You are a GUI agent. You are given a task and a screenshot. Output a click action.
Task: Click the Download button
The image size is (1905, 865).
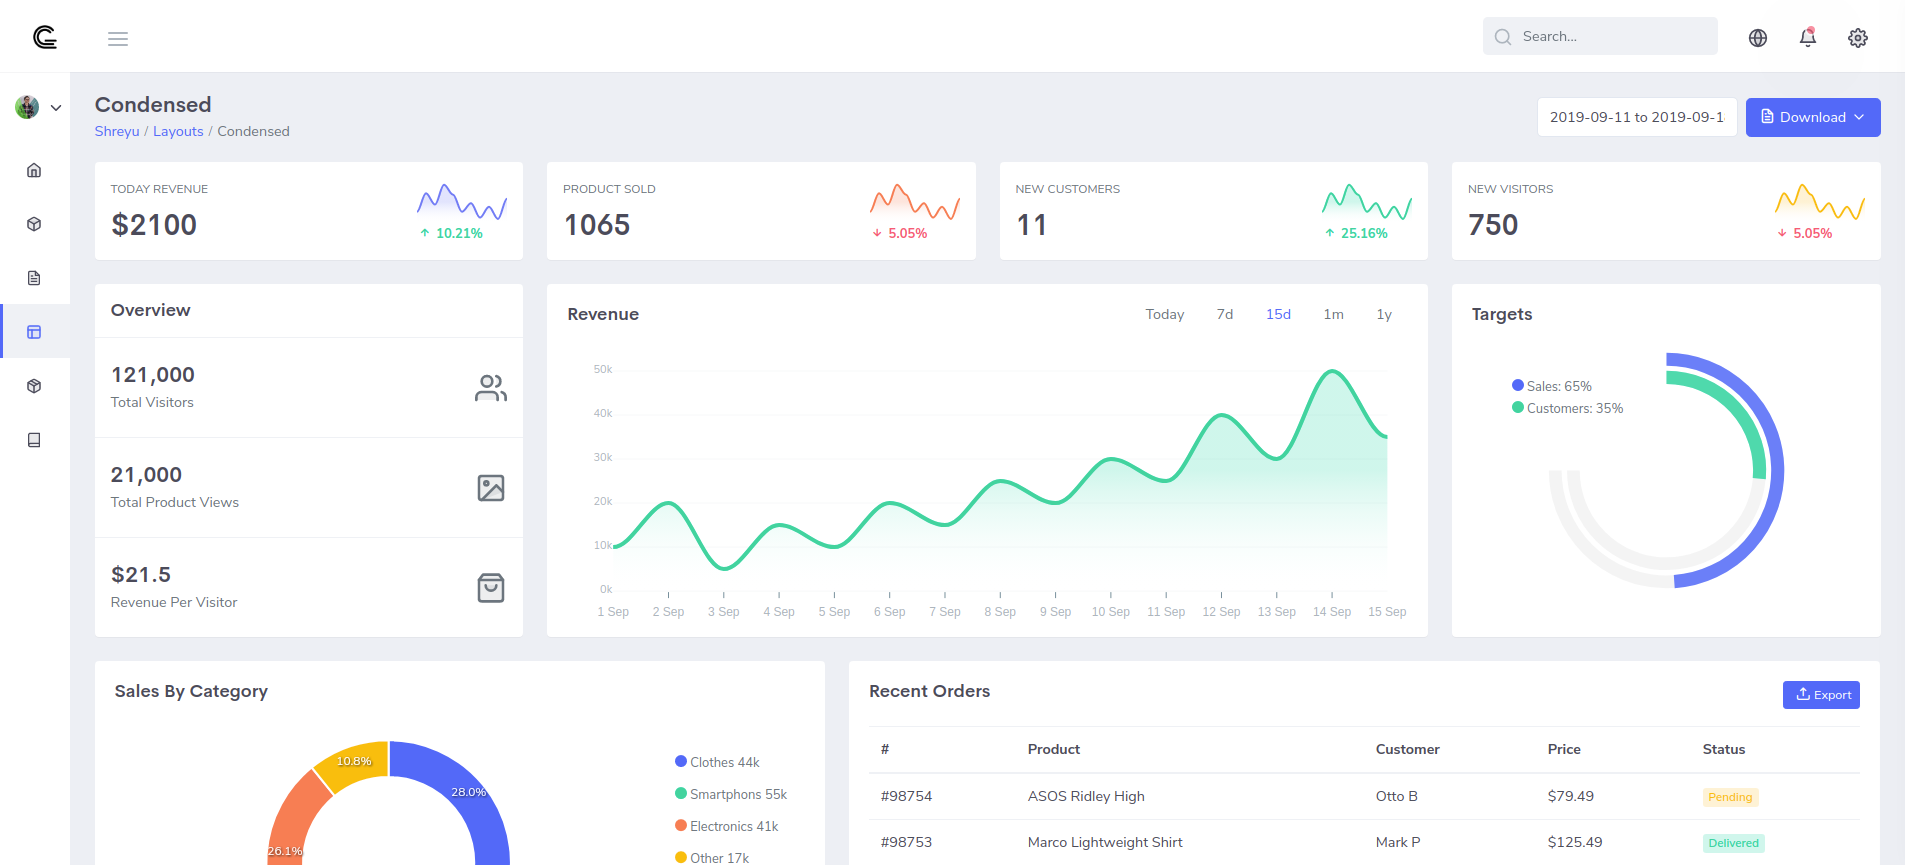[1813, 117]
